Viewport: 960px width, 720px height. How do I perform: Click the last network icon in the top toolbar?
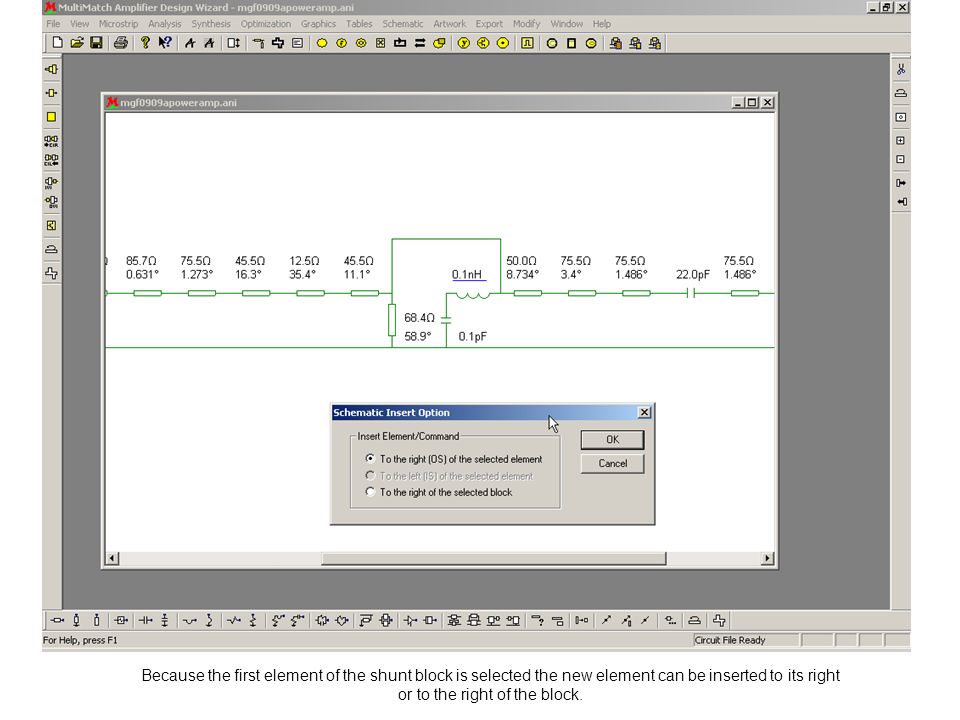pyautogui.click(x=654, y=43)
